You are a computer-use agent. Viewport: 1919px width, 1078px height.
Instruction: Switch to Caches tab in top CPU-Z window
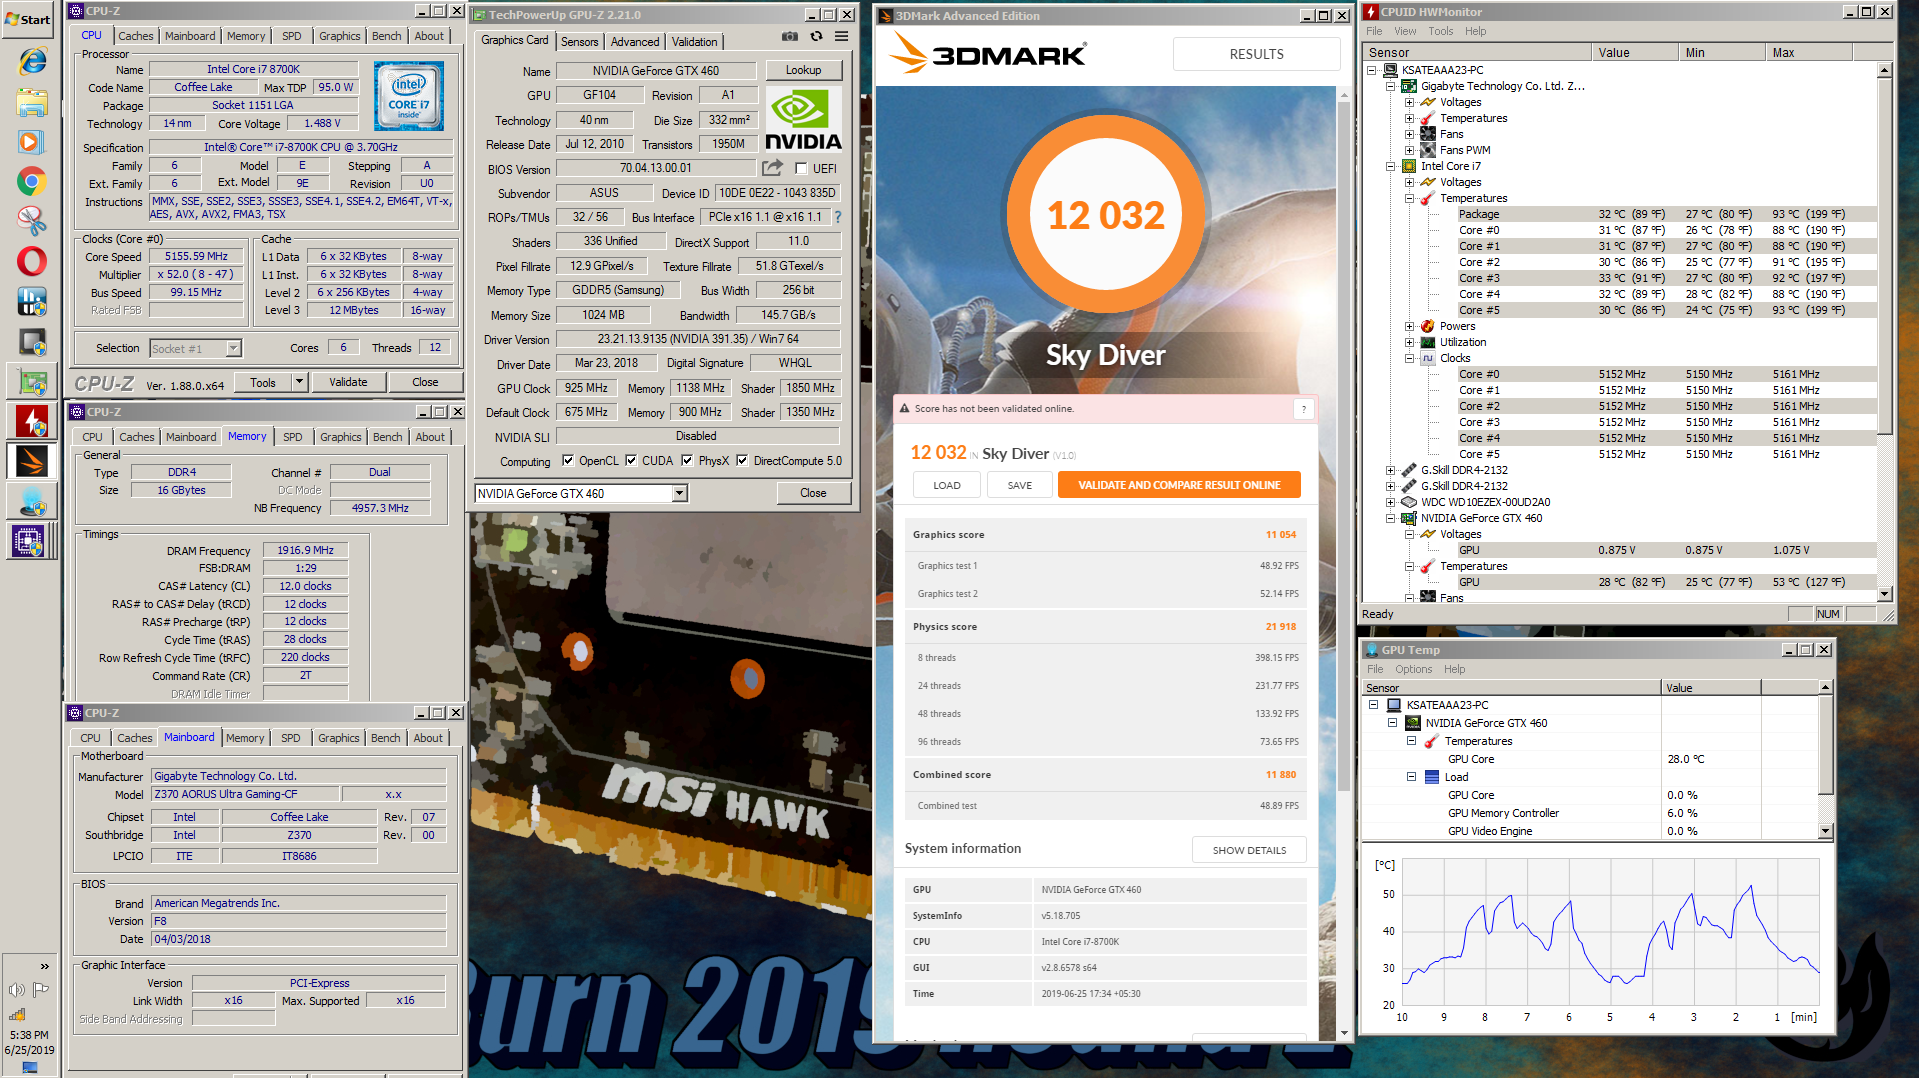click(x=136, y=36)
